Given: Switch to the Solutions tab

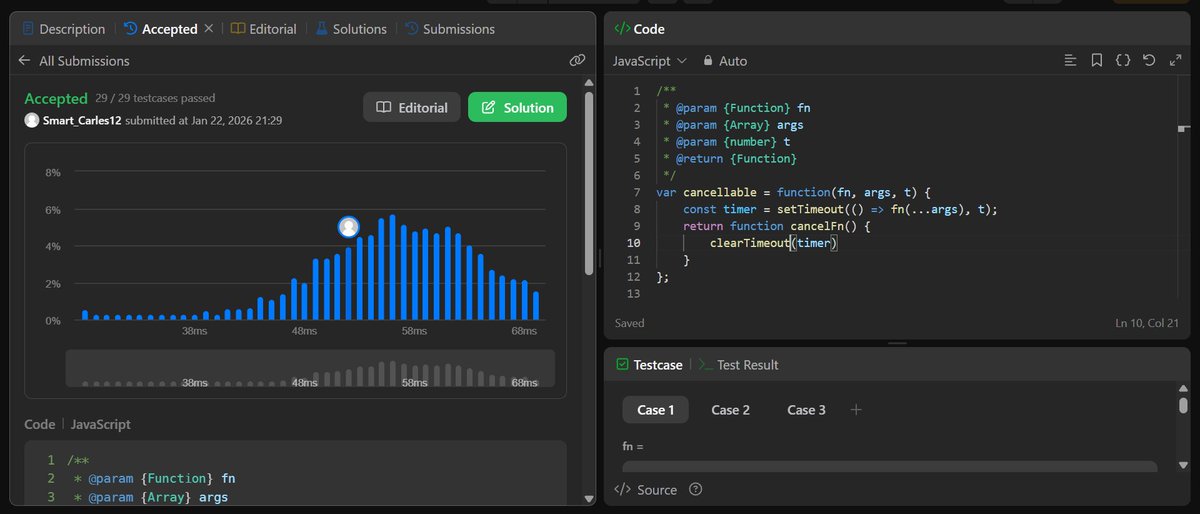Looking at the screenshot, I should tap(351, 29).
